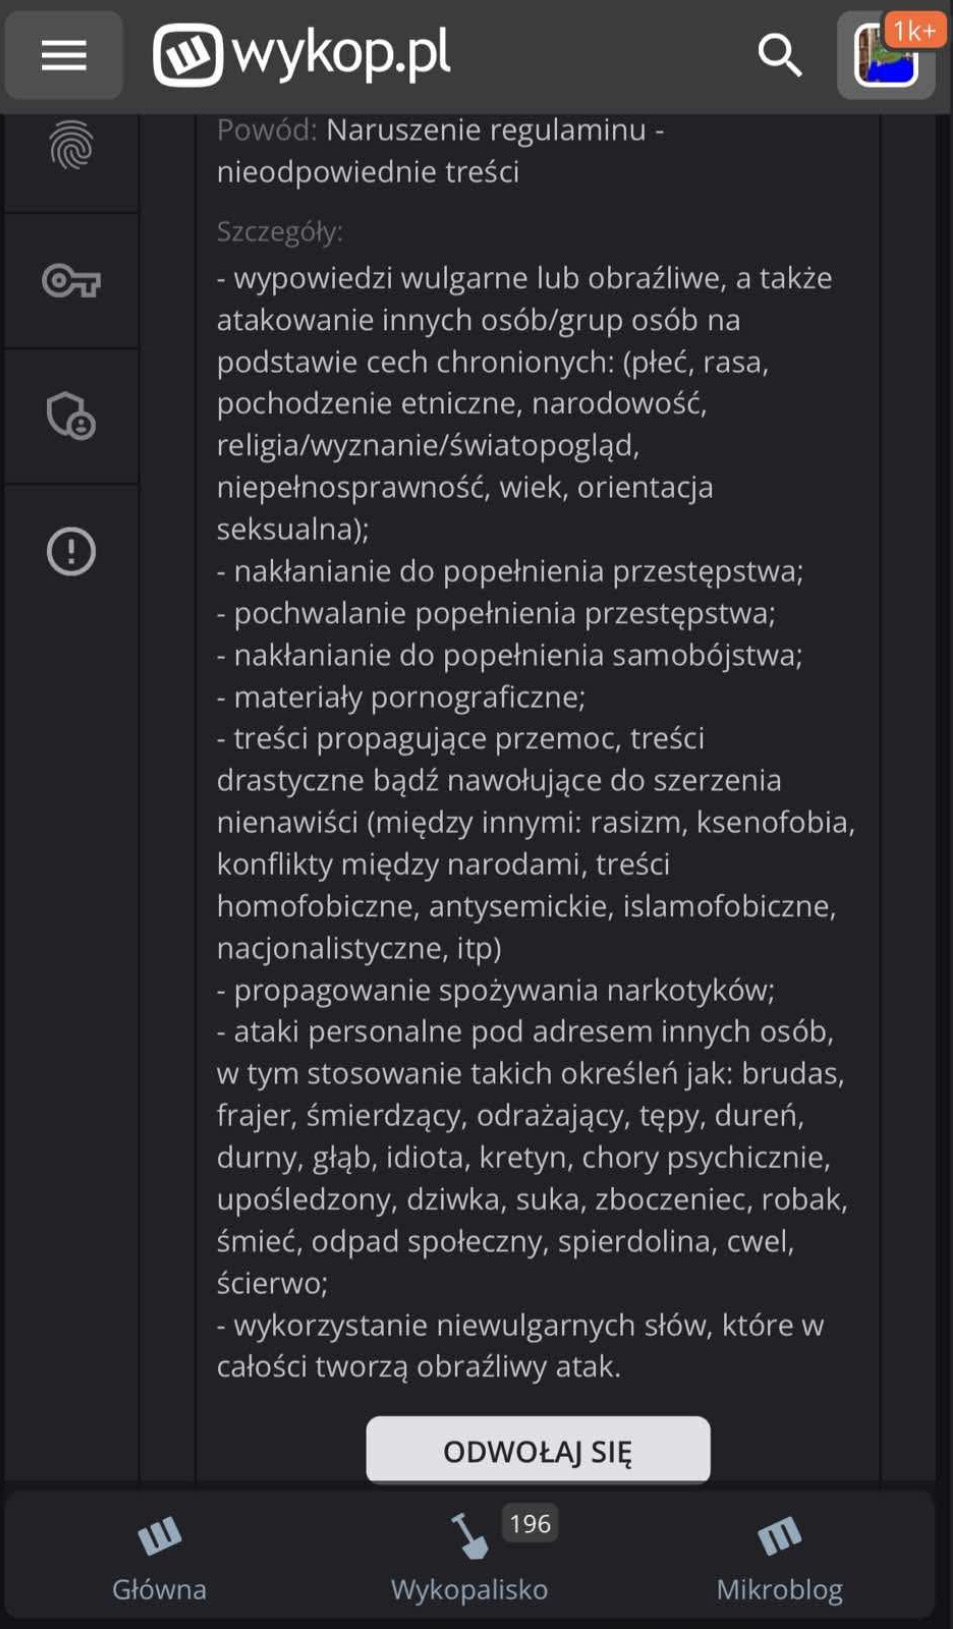This screenshot has height=1629, width=953.
Task: Tap the Mikroblog icon in bottom bar
Action: (779, 1536)
